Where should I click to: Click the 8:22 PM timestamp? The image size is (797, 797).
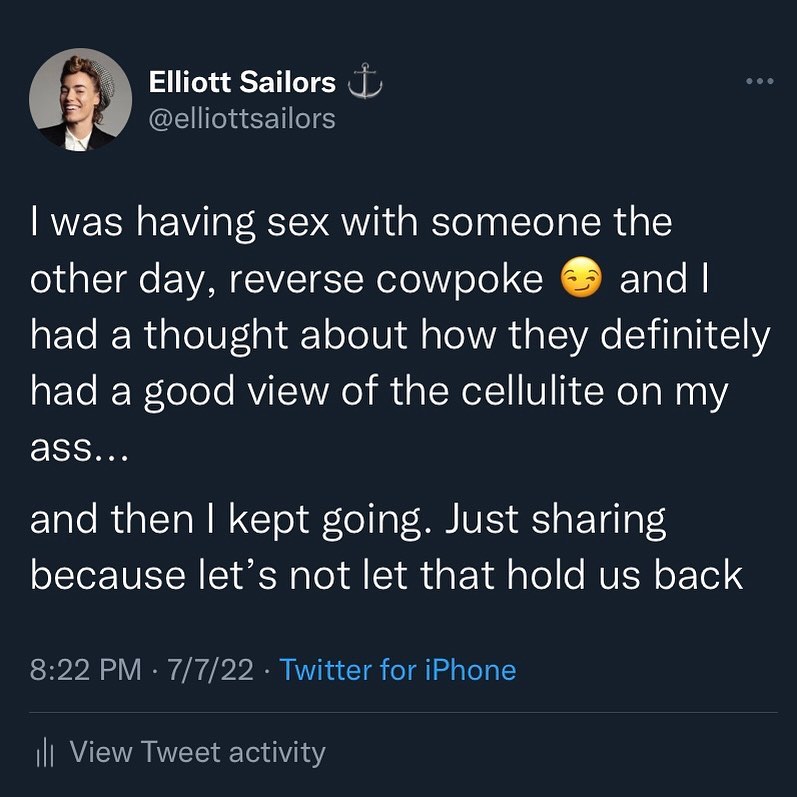85,669
